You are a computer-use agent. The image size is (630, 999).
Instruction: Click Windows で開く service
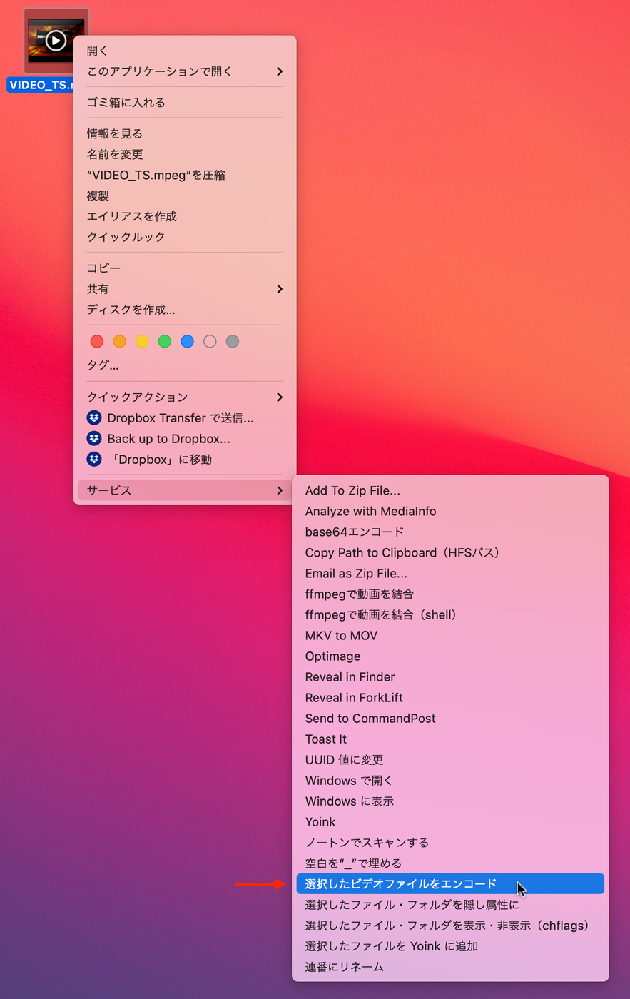point(450,780)
